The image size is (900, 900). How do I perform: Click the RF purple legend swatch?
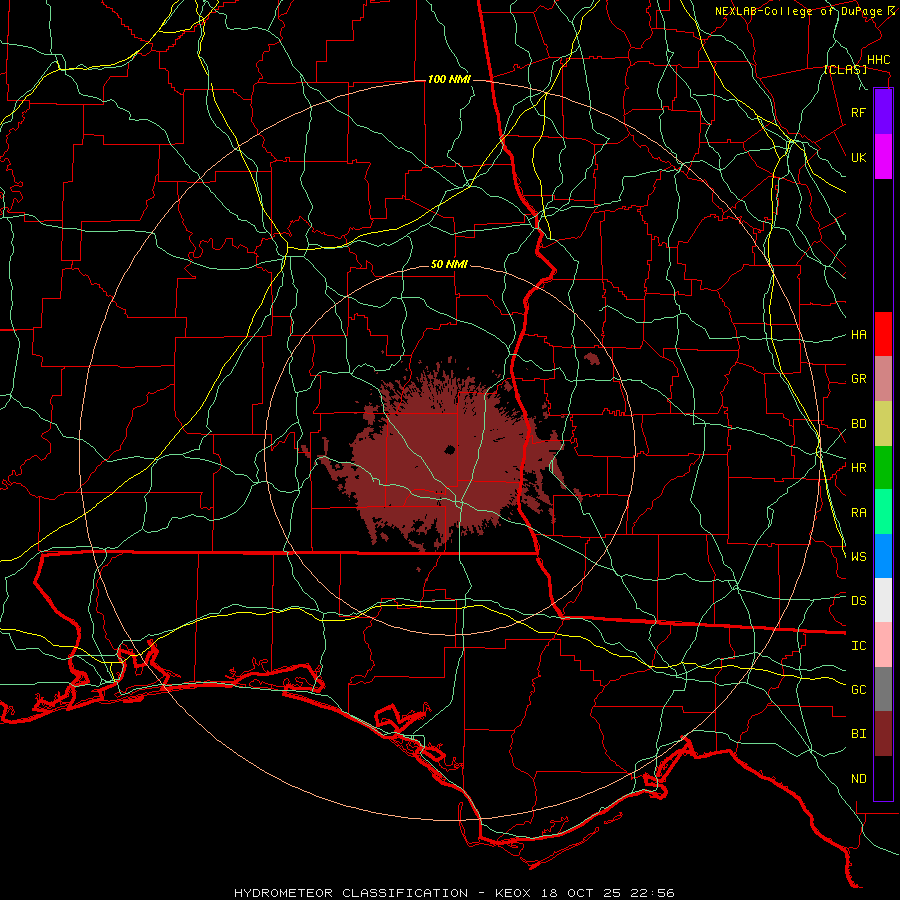[883, 112]
